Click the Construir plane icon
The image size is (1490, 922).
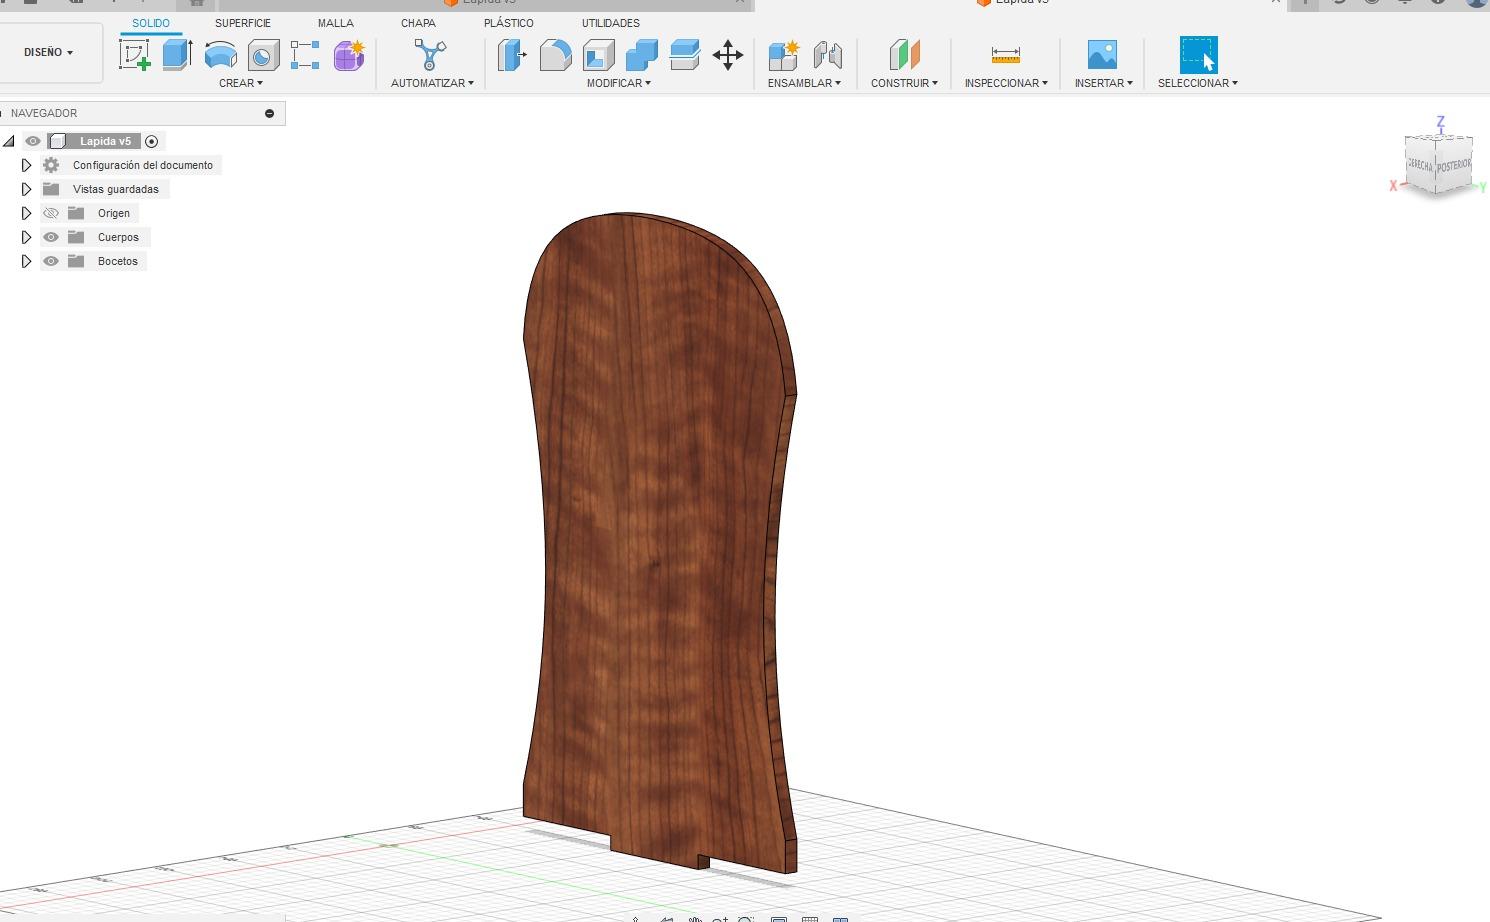904,54
